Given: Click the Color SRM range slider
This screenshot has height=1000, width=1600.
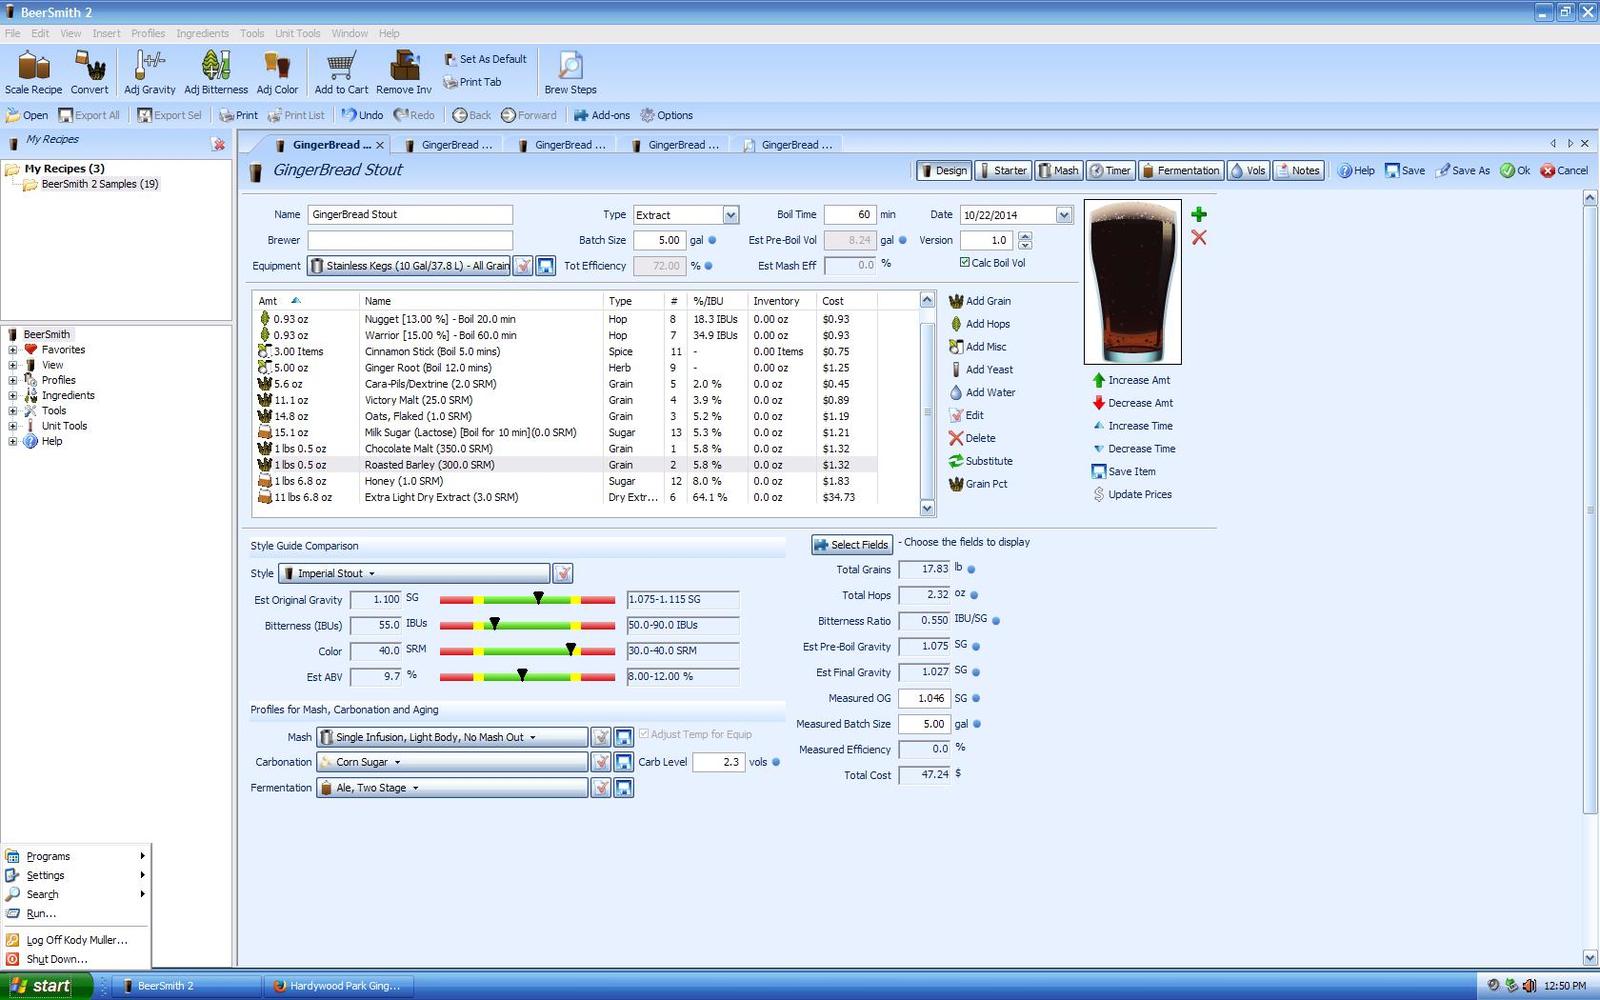Looking at the screenshot, I should point(527,651).
